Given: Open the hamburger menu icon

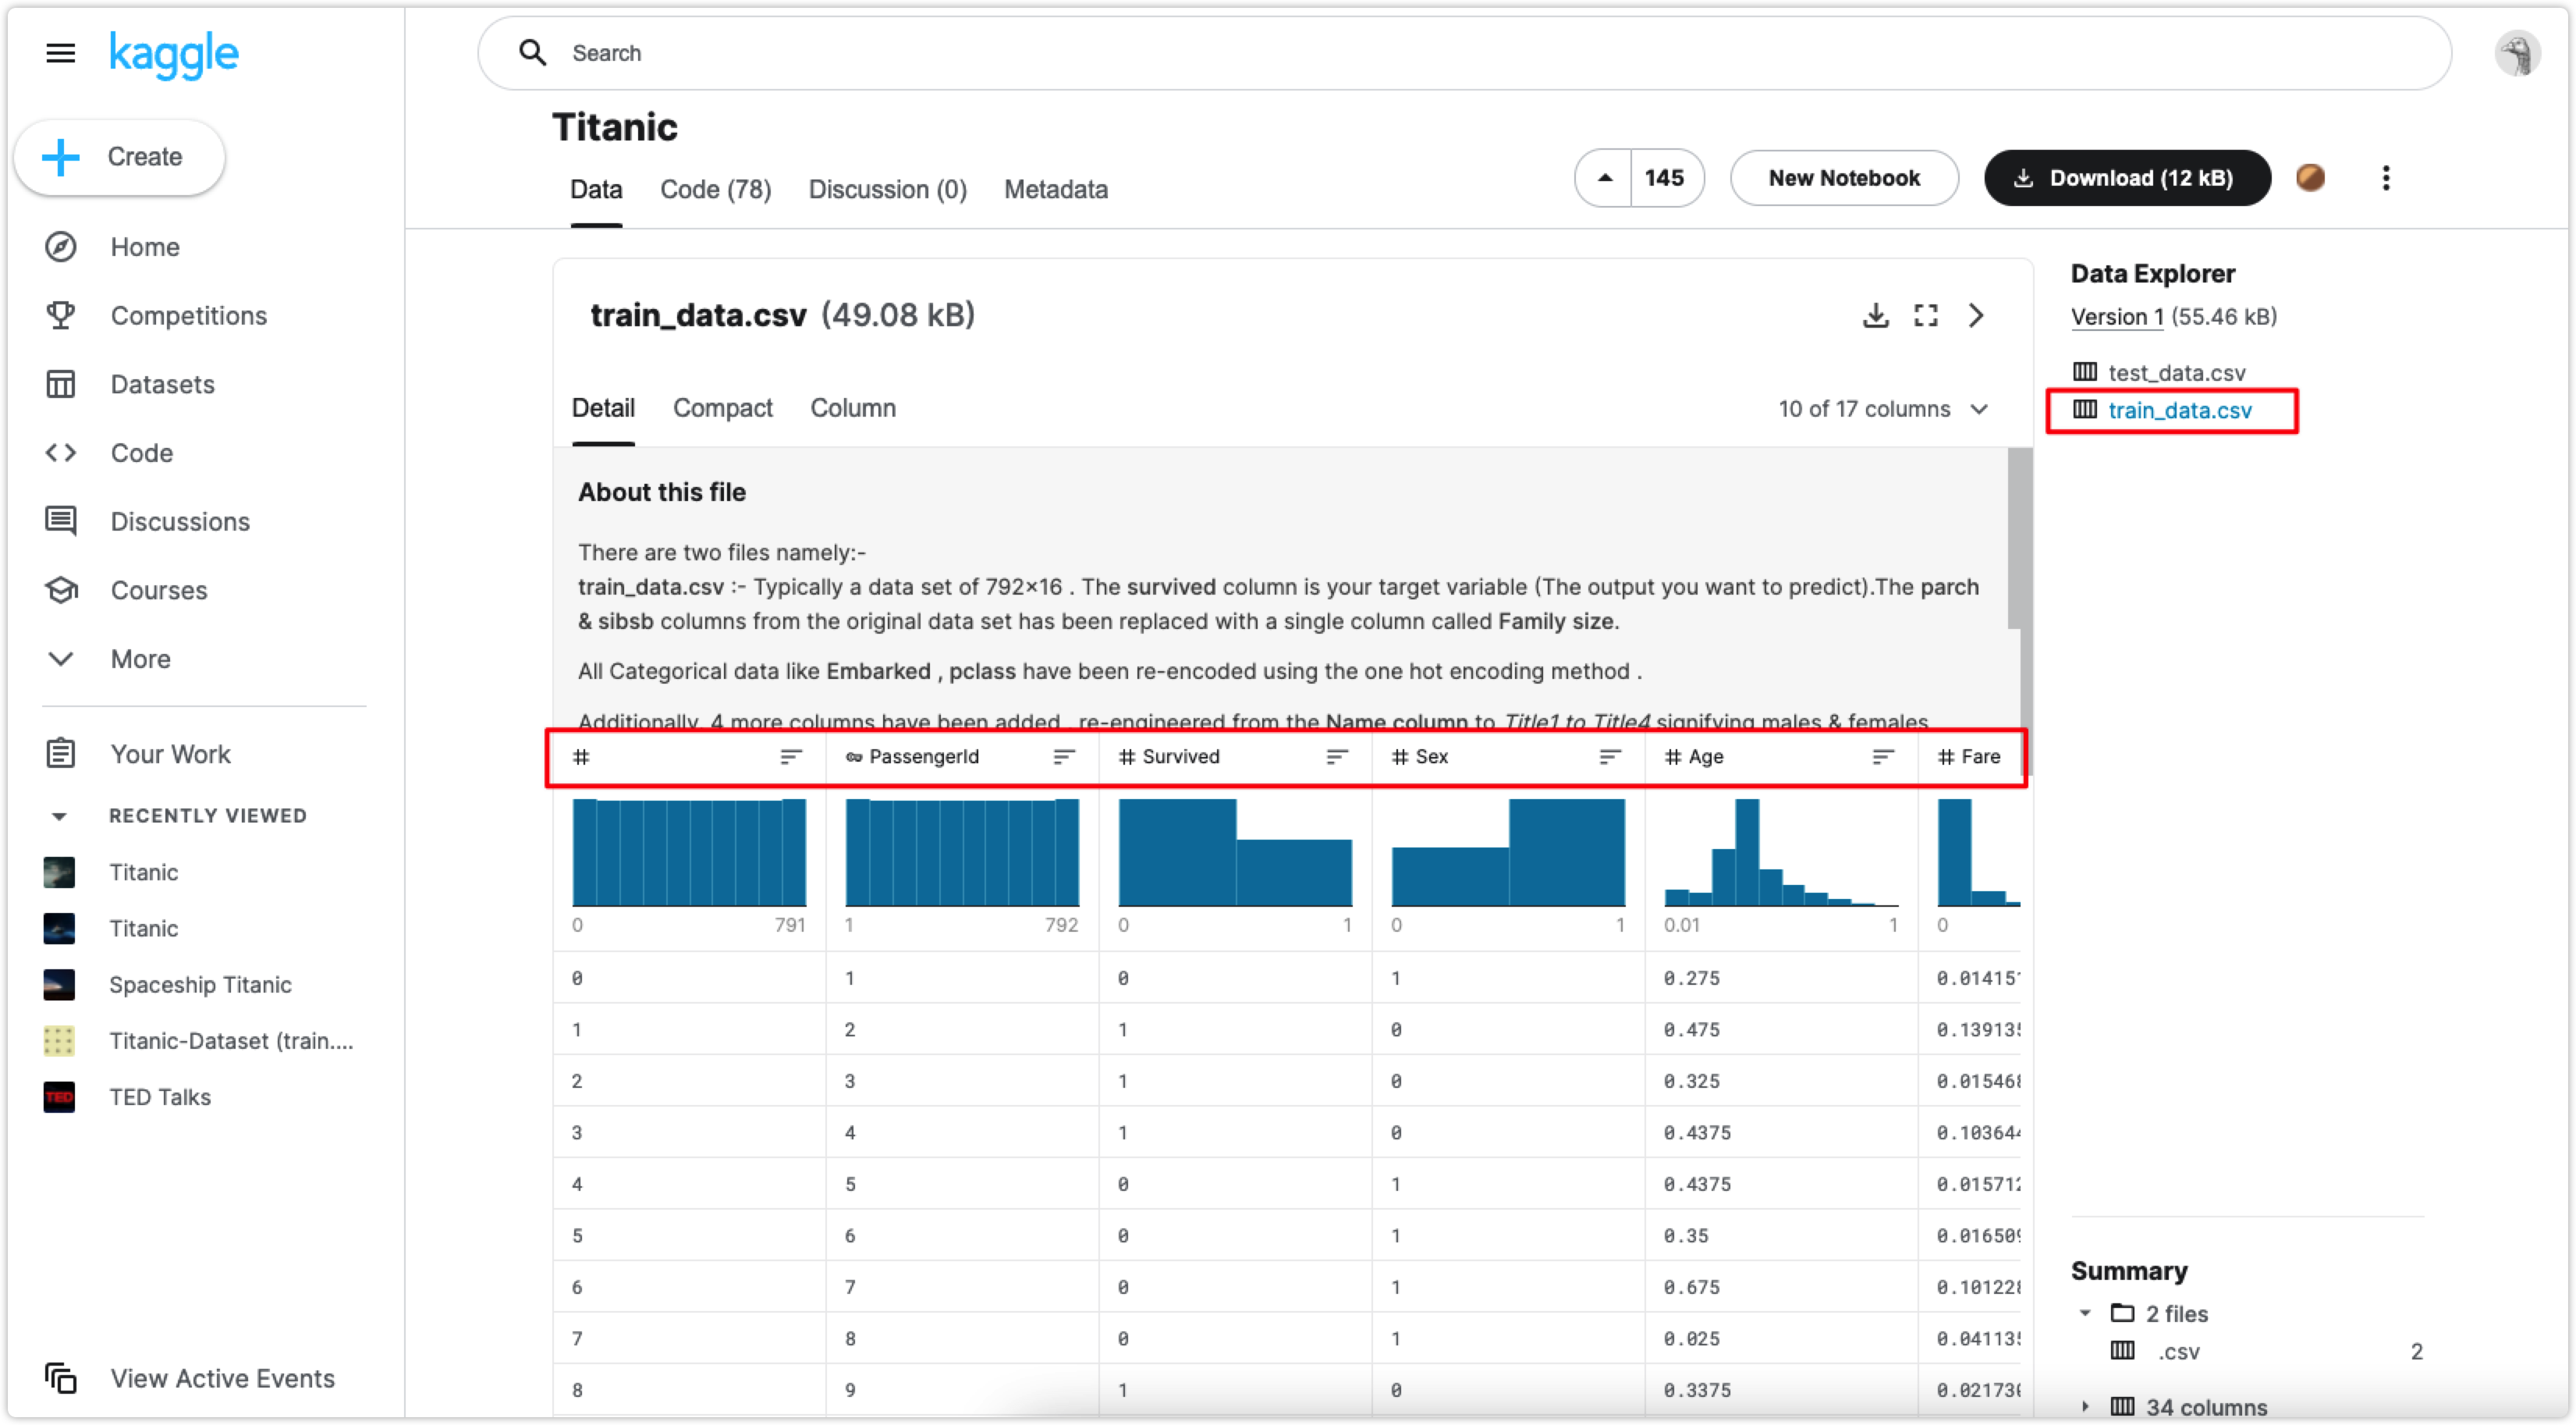Looking at the screenshot, I should tap(60, 53).
